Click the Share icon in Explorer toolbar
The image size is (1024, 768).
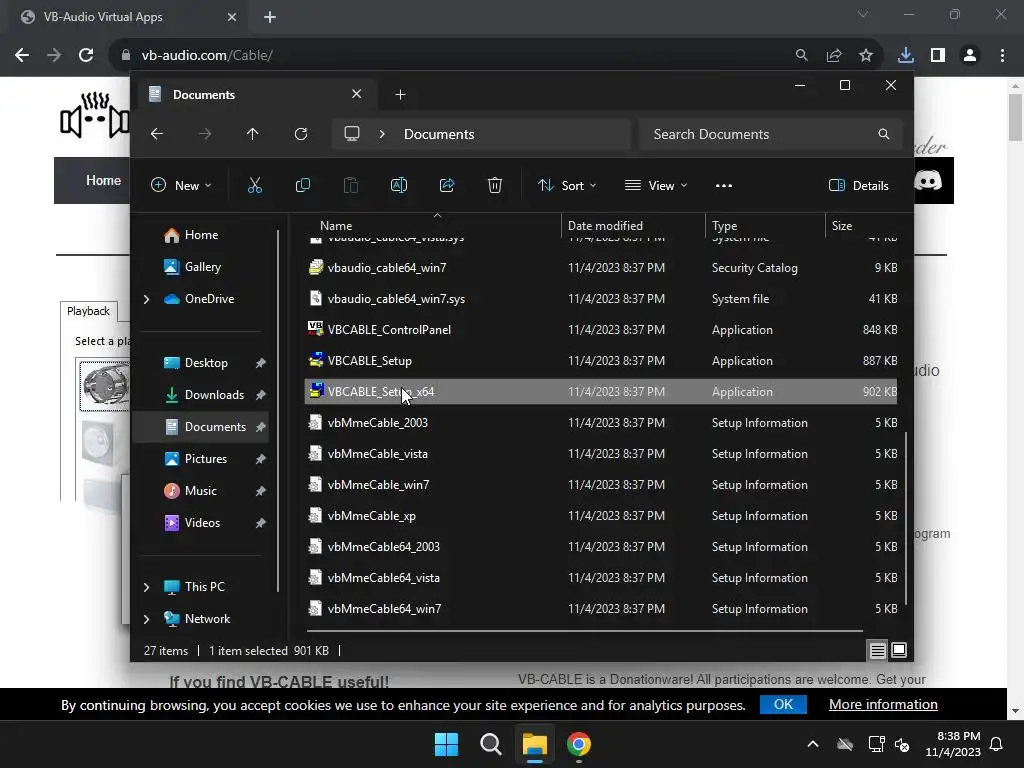point(447,185)
